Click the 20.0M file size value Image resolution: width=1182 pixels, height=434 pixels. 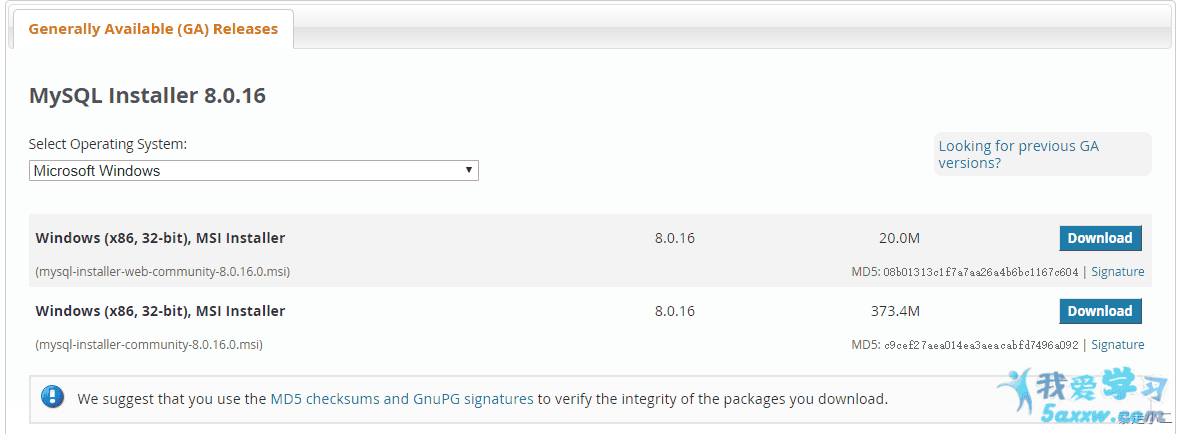(x=899, y=238)
